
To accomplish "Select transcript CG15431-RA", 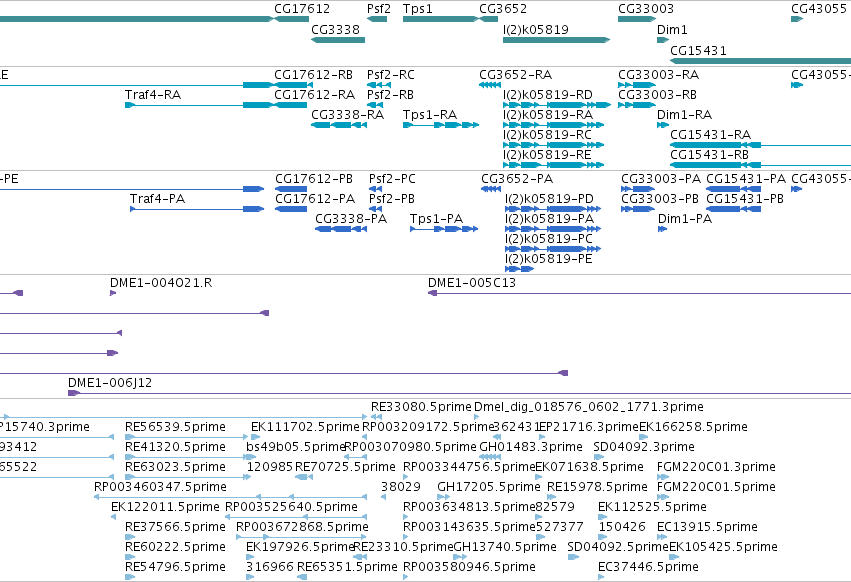I will pyautogui.click(x=710, y=135).
